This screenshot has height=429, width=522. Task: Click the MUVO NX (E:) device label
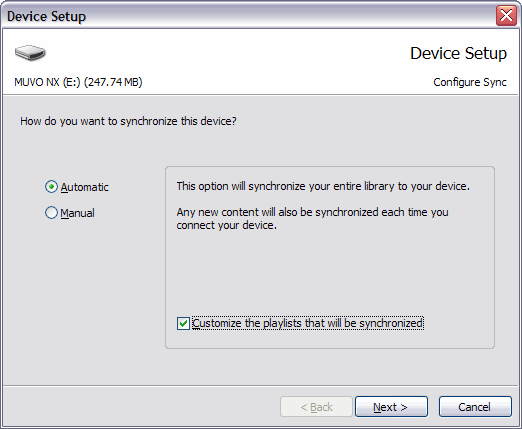click(78, 82)
